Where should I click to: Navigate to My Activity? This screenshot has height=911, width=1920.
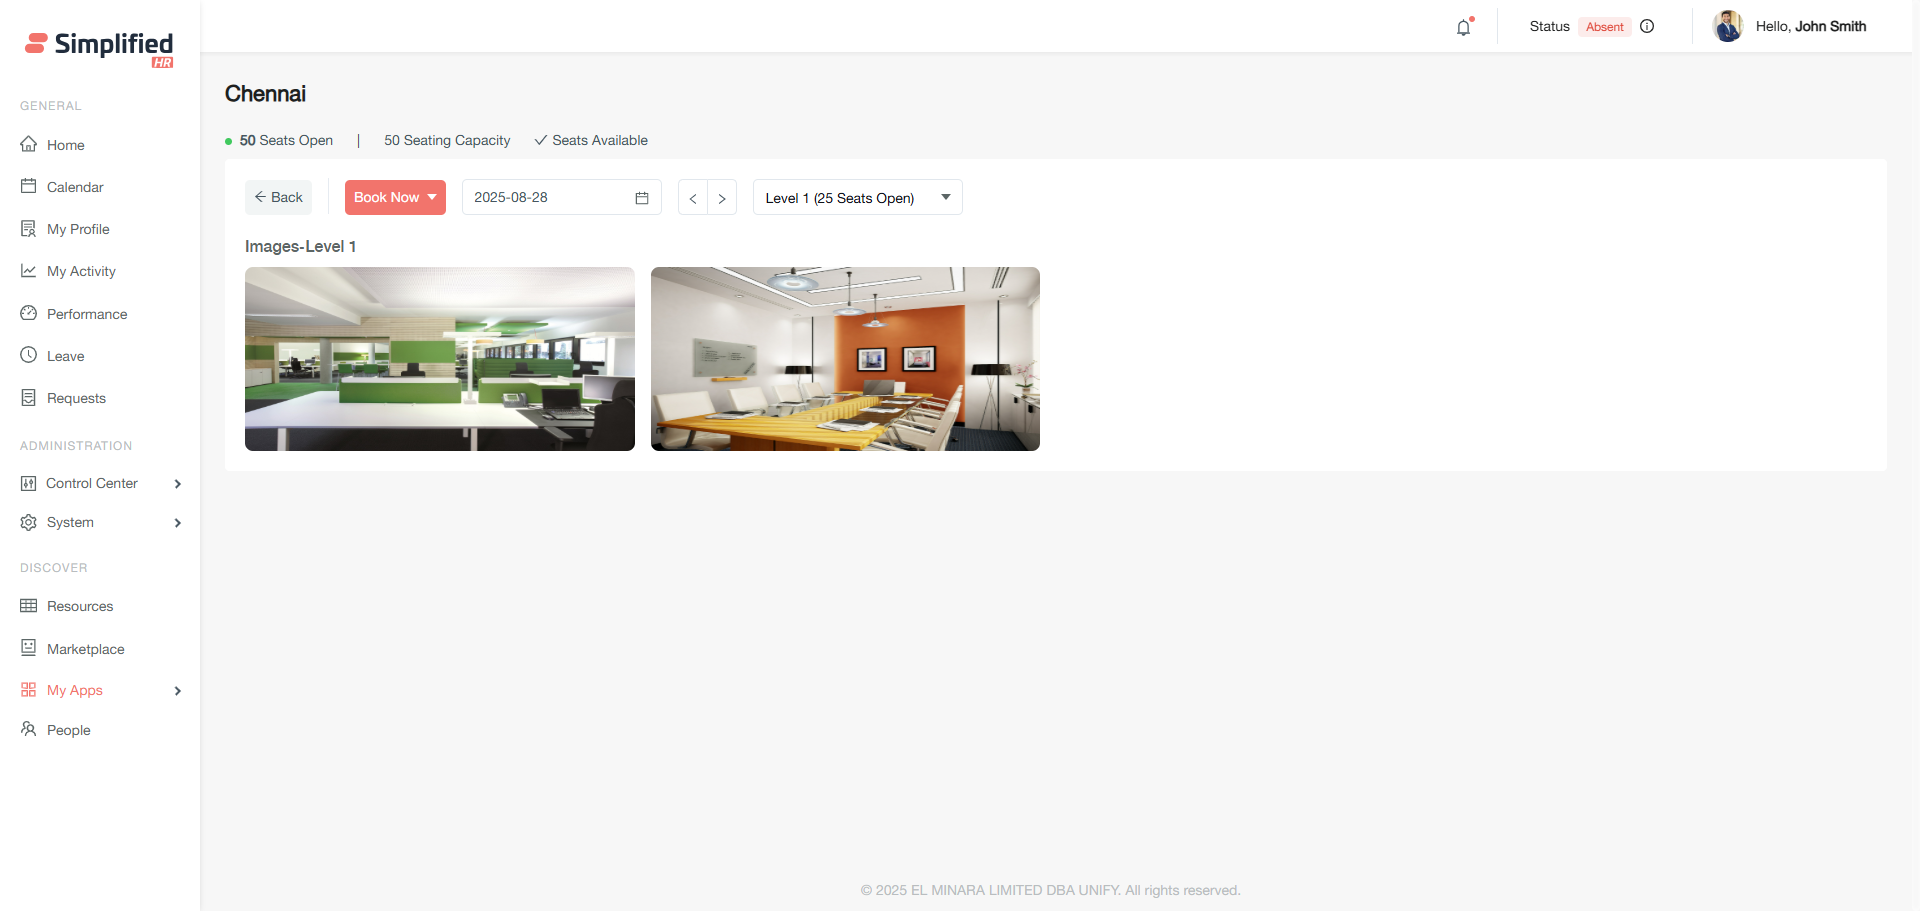pyautogui.click(x=81, y=271)
